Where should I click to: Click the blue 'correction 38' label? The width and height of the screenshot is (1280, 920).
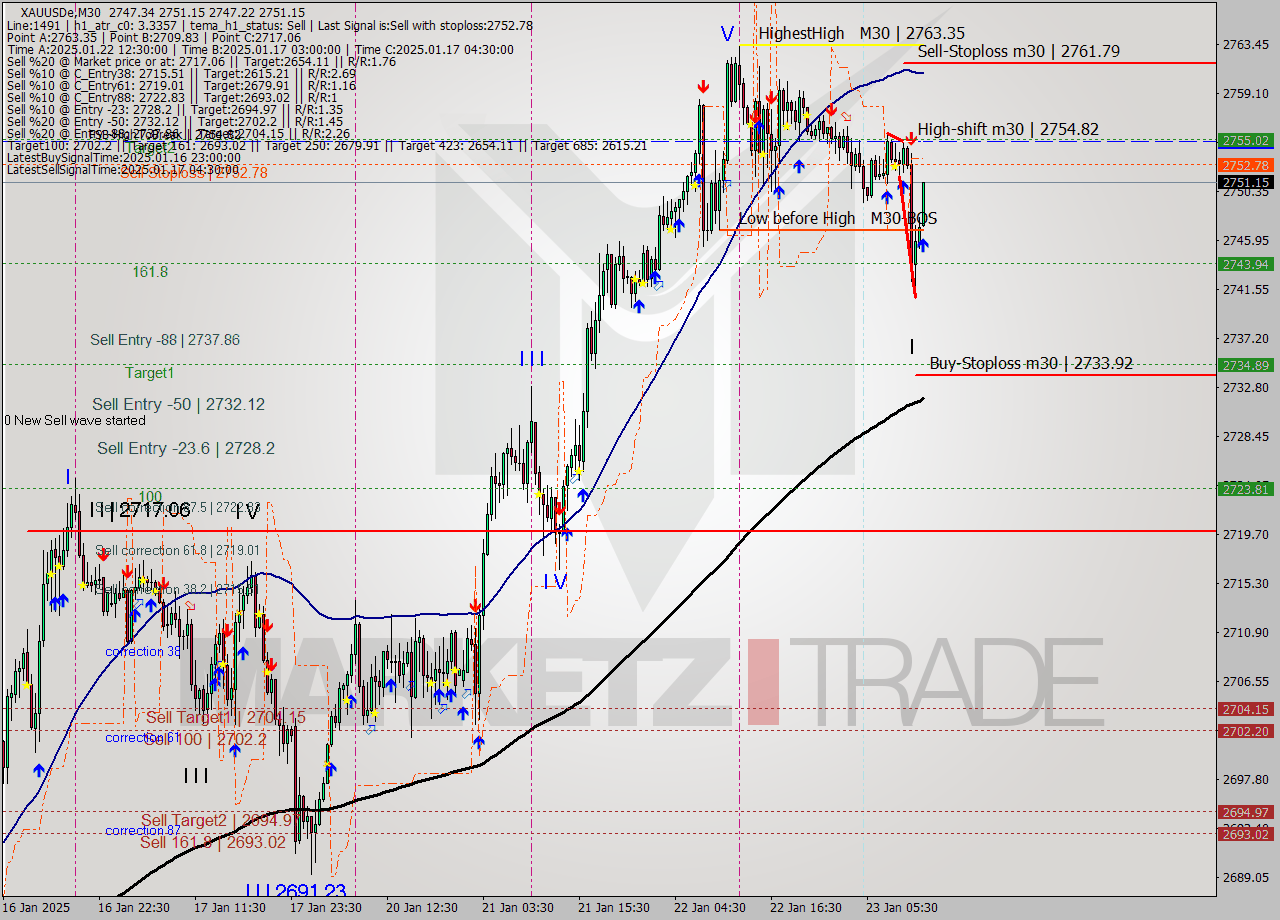143,651
